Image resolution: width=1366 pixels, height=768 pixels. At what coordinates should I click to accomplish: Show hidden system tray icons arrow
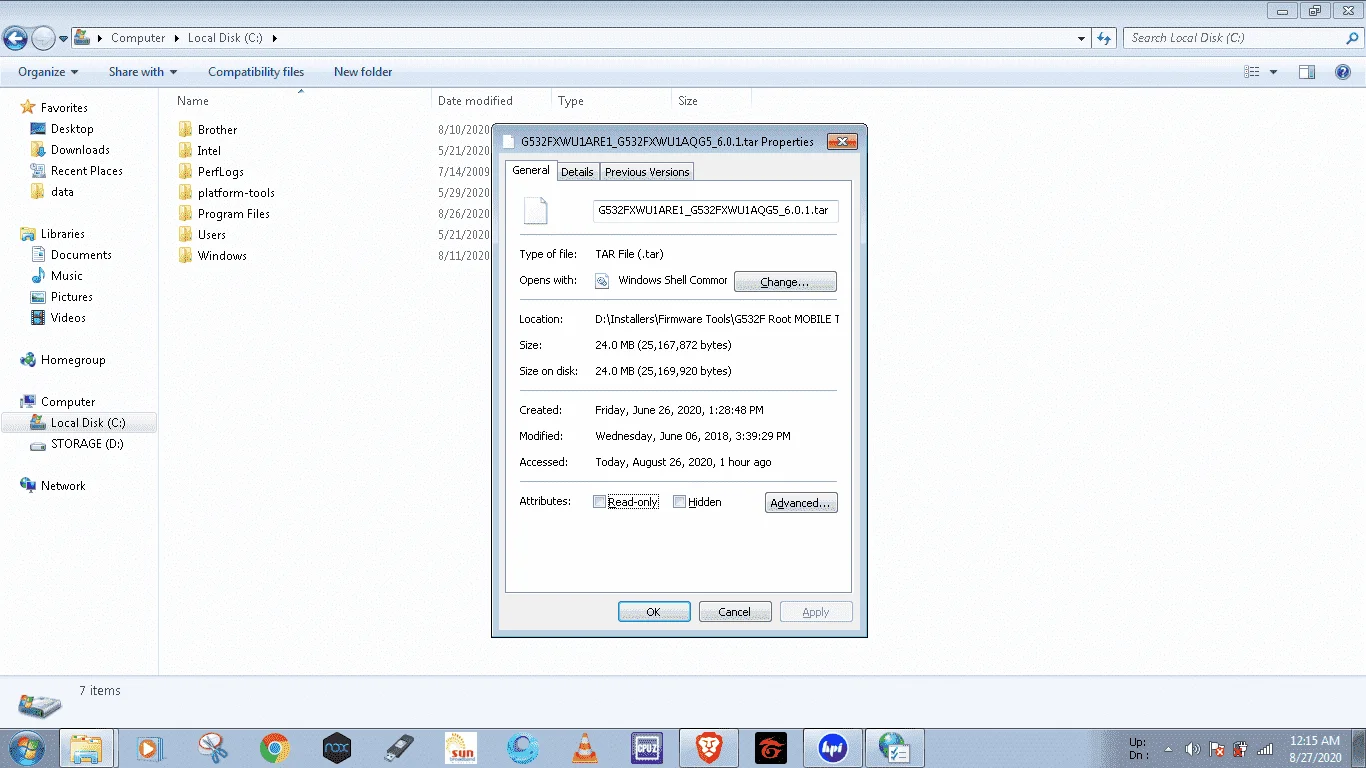click(x=1168, y=749)
